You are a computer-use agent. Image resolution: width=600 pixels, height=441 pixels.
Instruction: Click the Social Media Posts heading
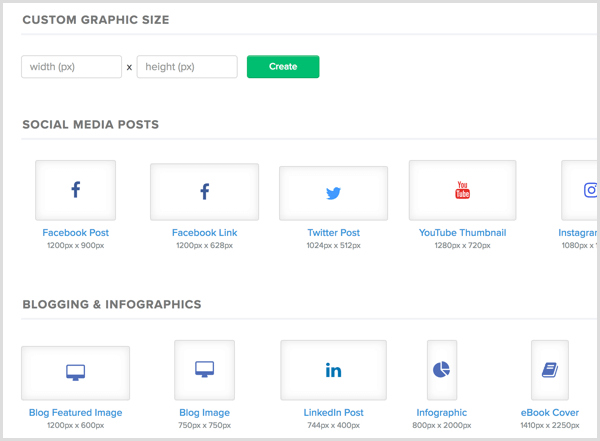coord(90,124)
